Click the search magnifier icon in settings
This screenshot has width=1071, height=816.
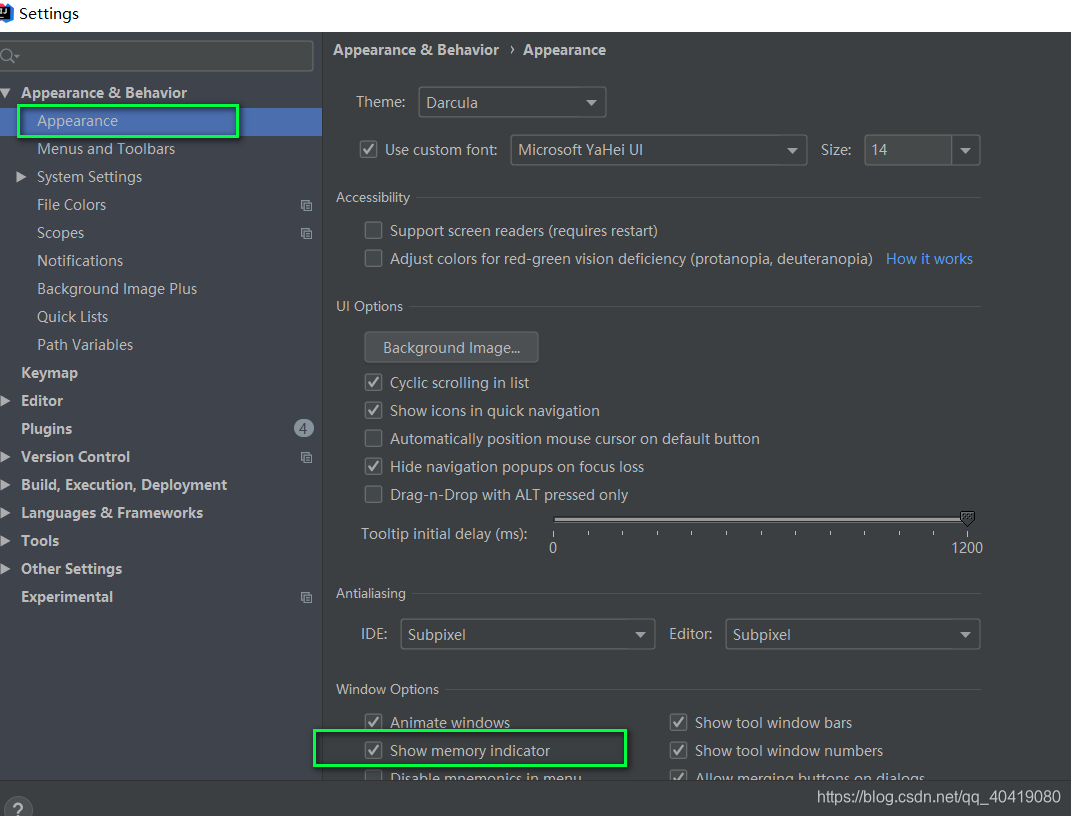pyautogui.click(x=10, y=56)
